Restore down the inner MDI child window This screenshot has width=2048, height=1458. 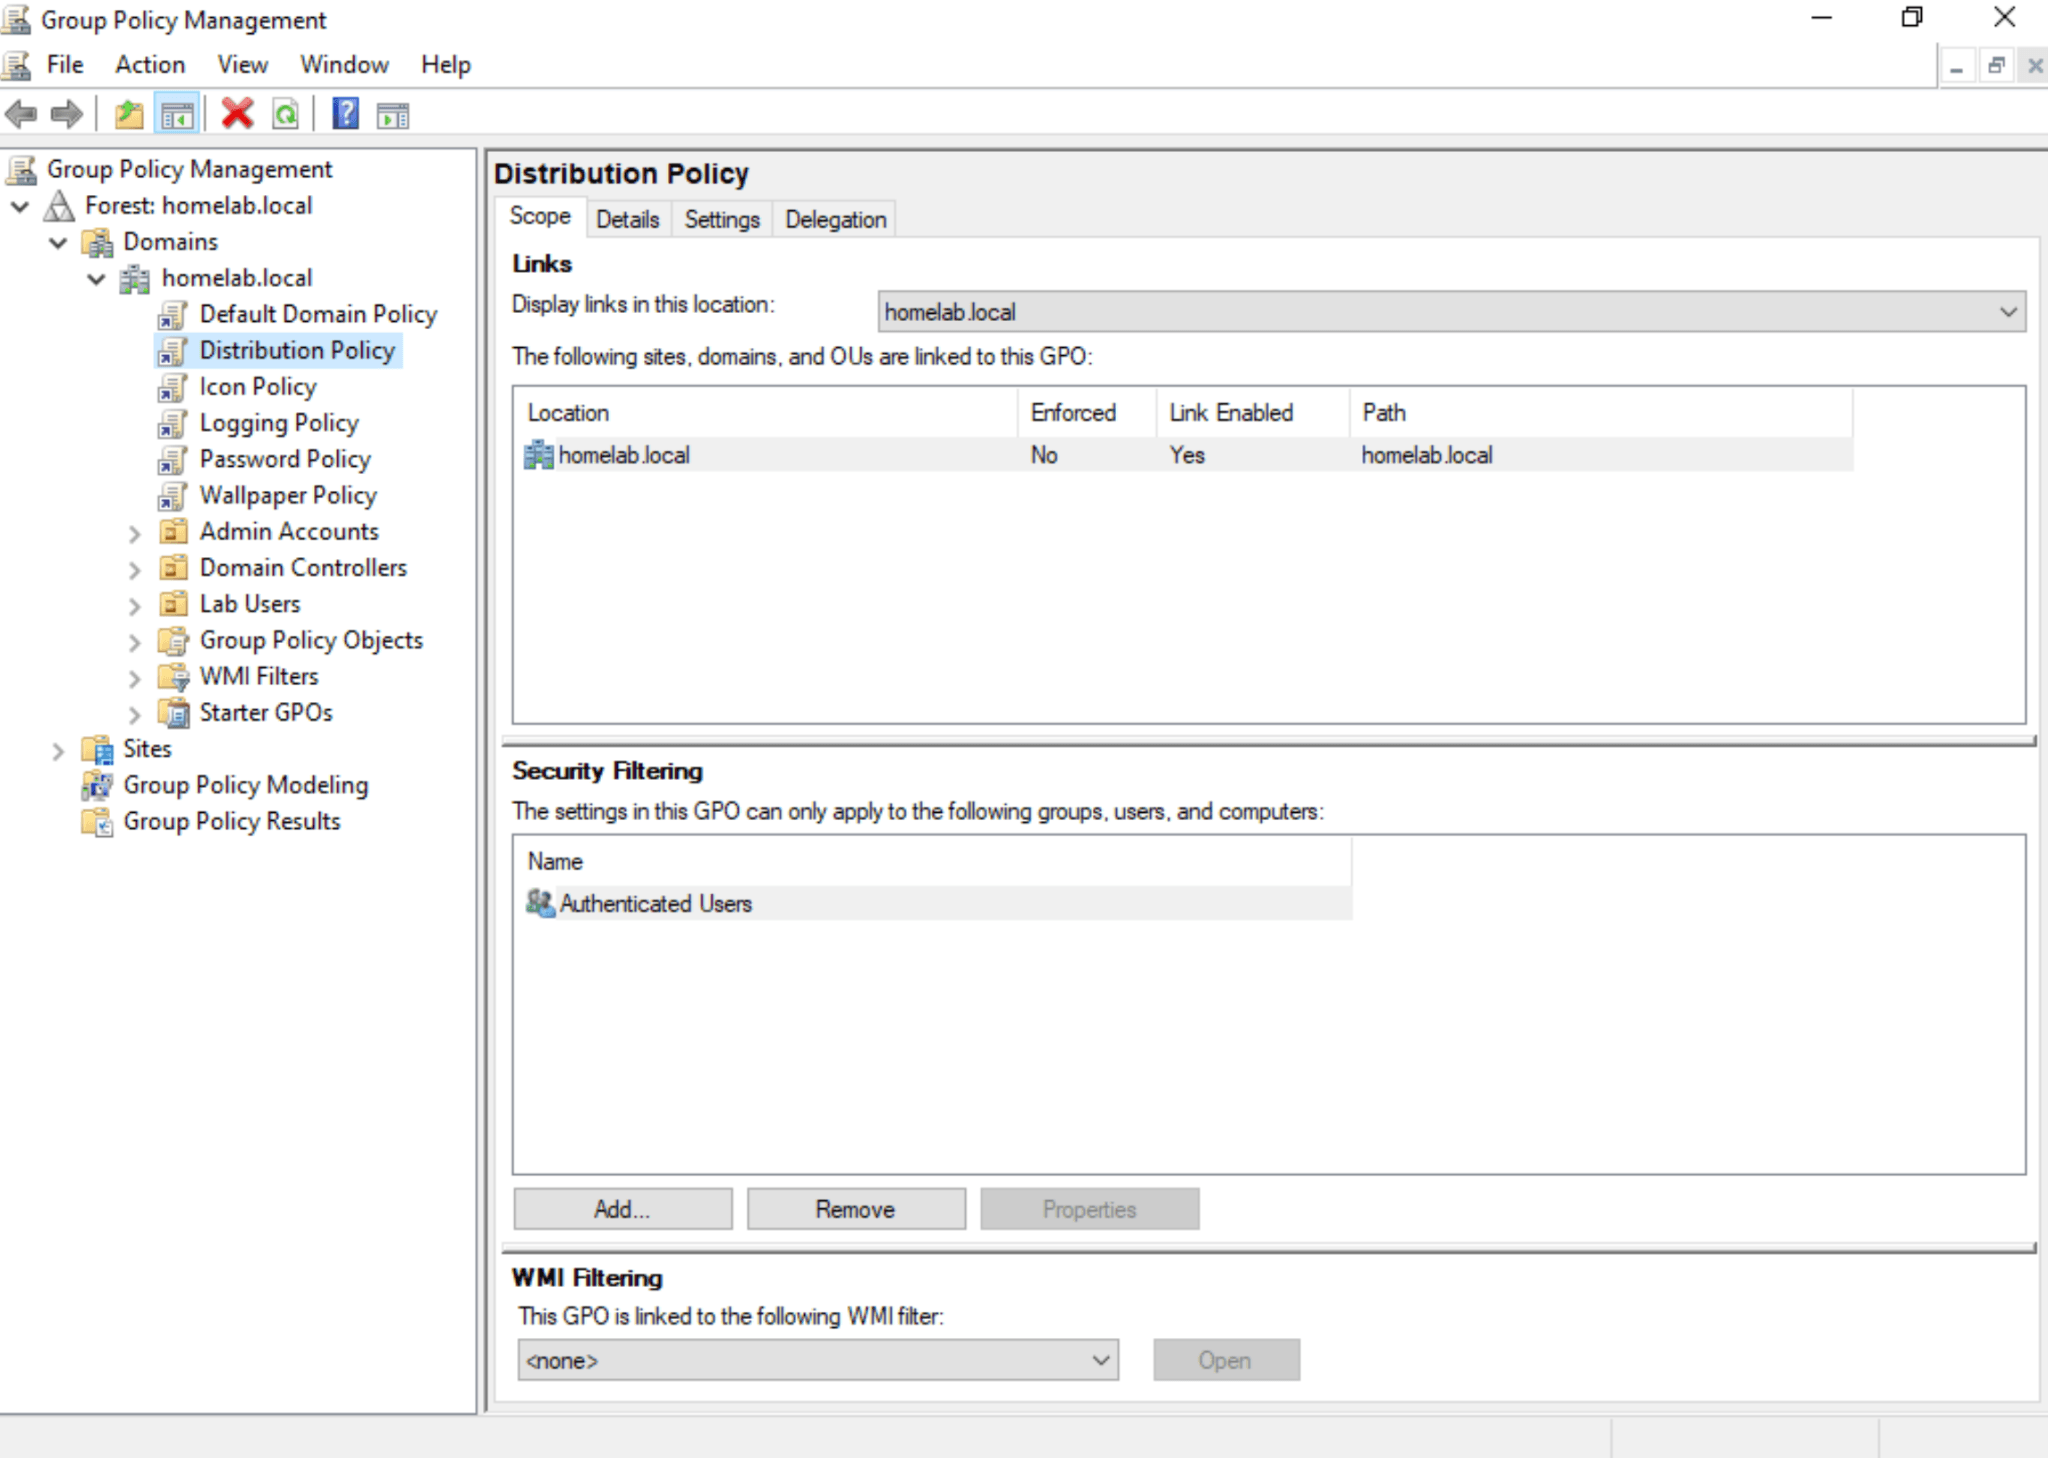1996,66
